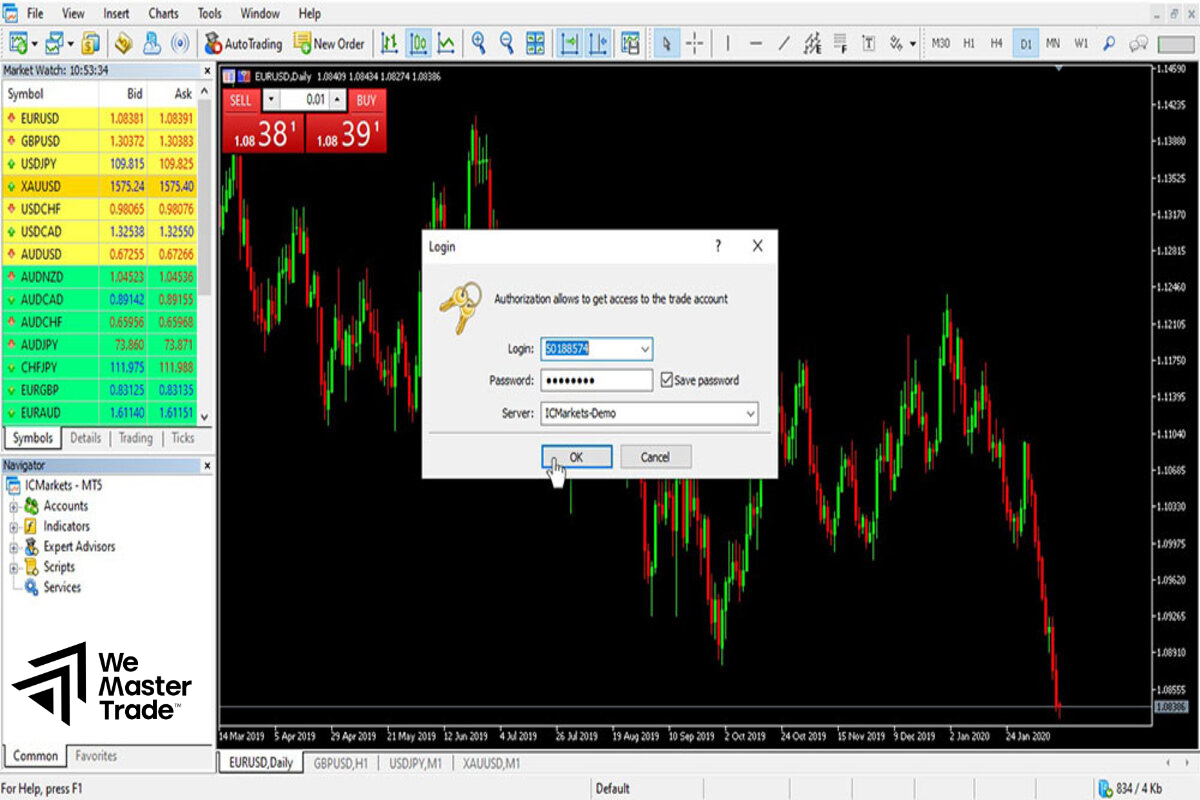
Task: Switch to H4 timeframe
Action: 996,44
